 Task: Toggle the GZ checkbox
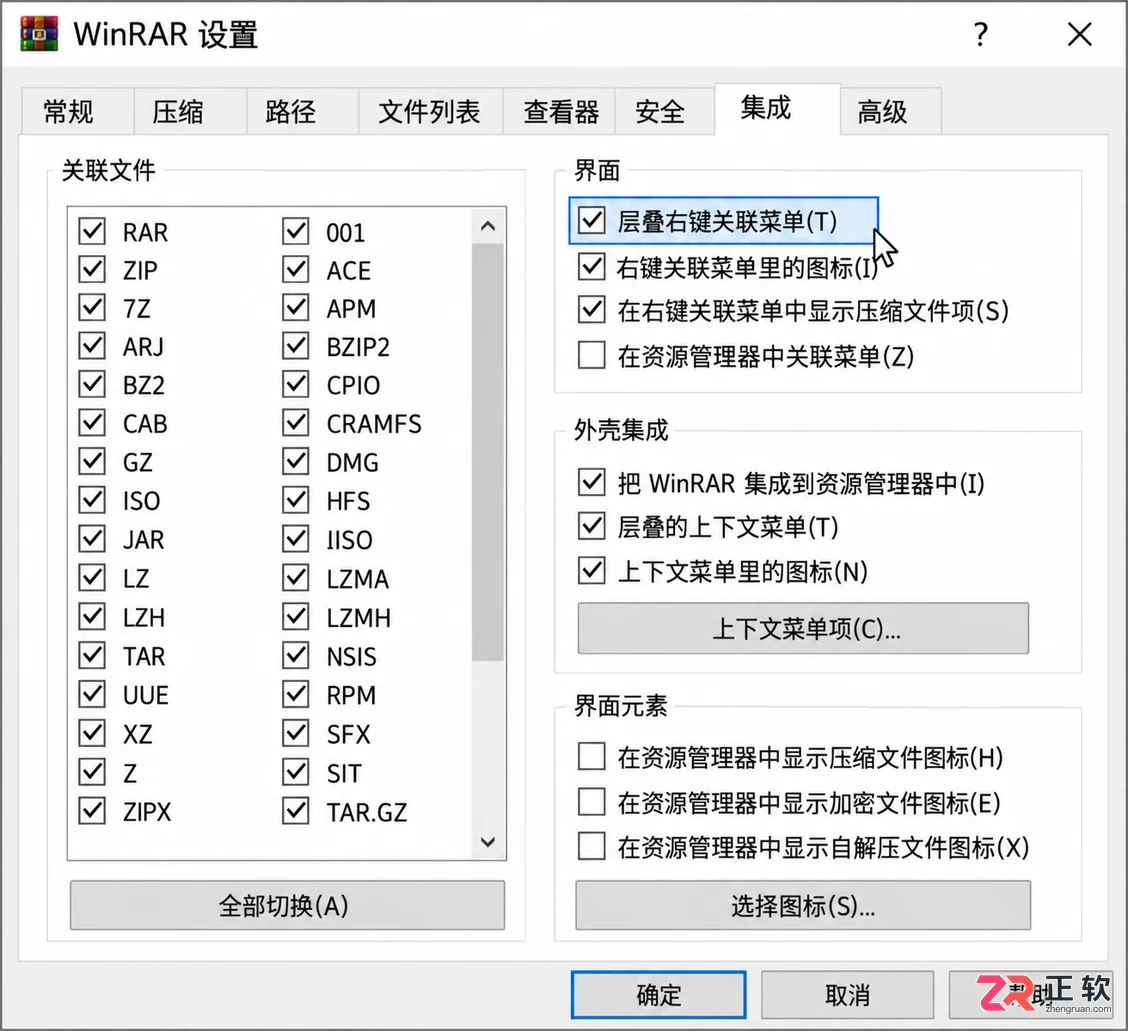[92, 462]
